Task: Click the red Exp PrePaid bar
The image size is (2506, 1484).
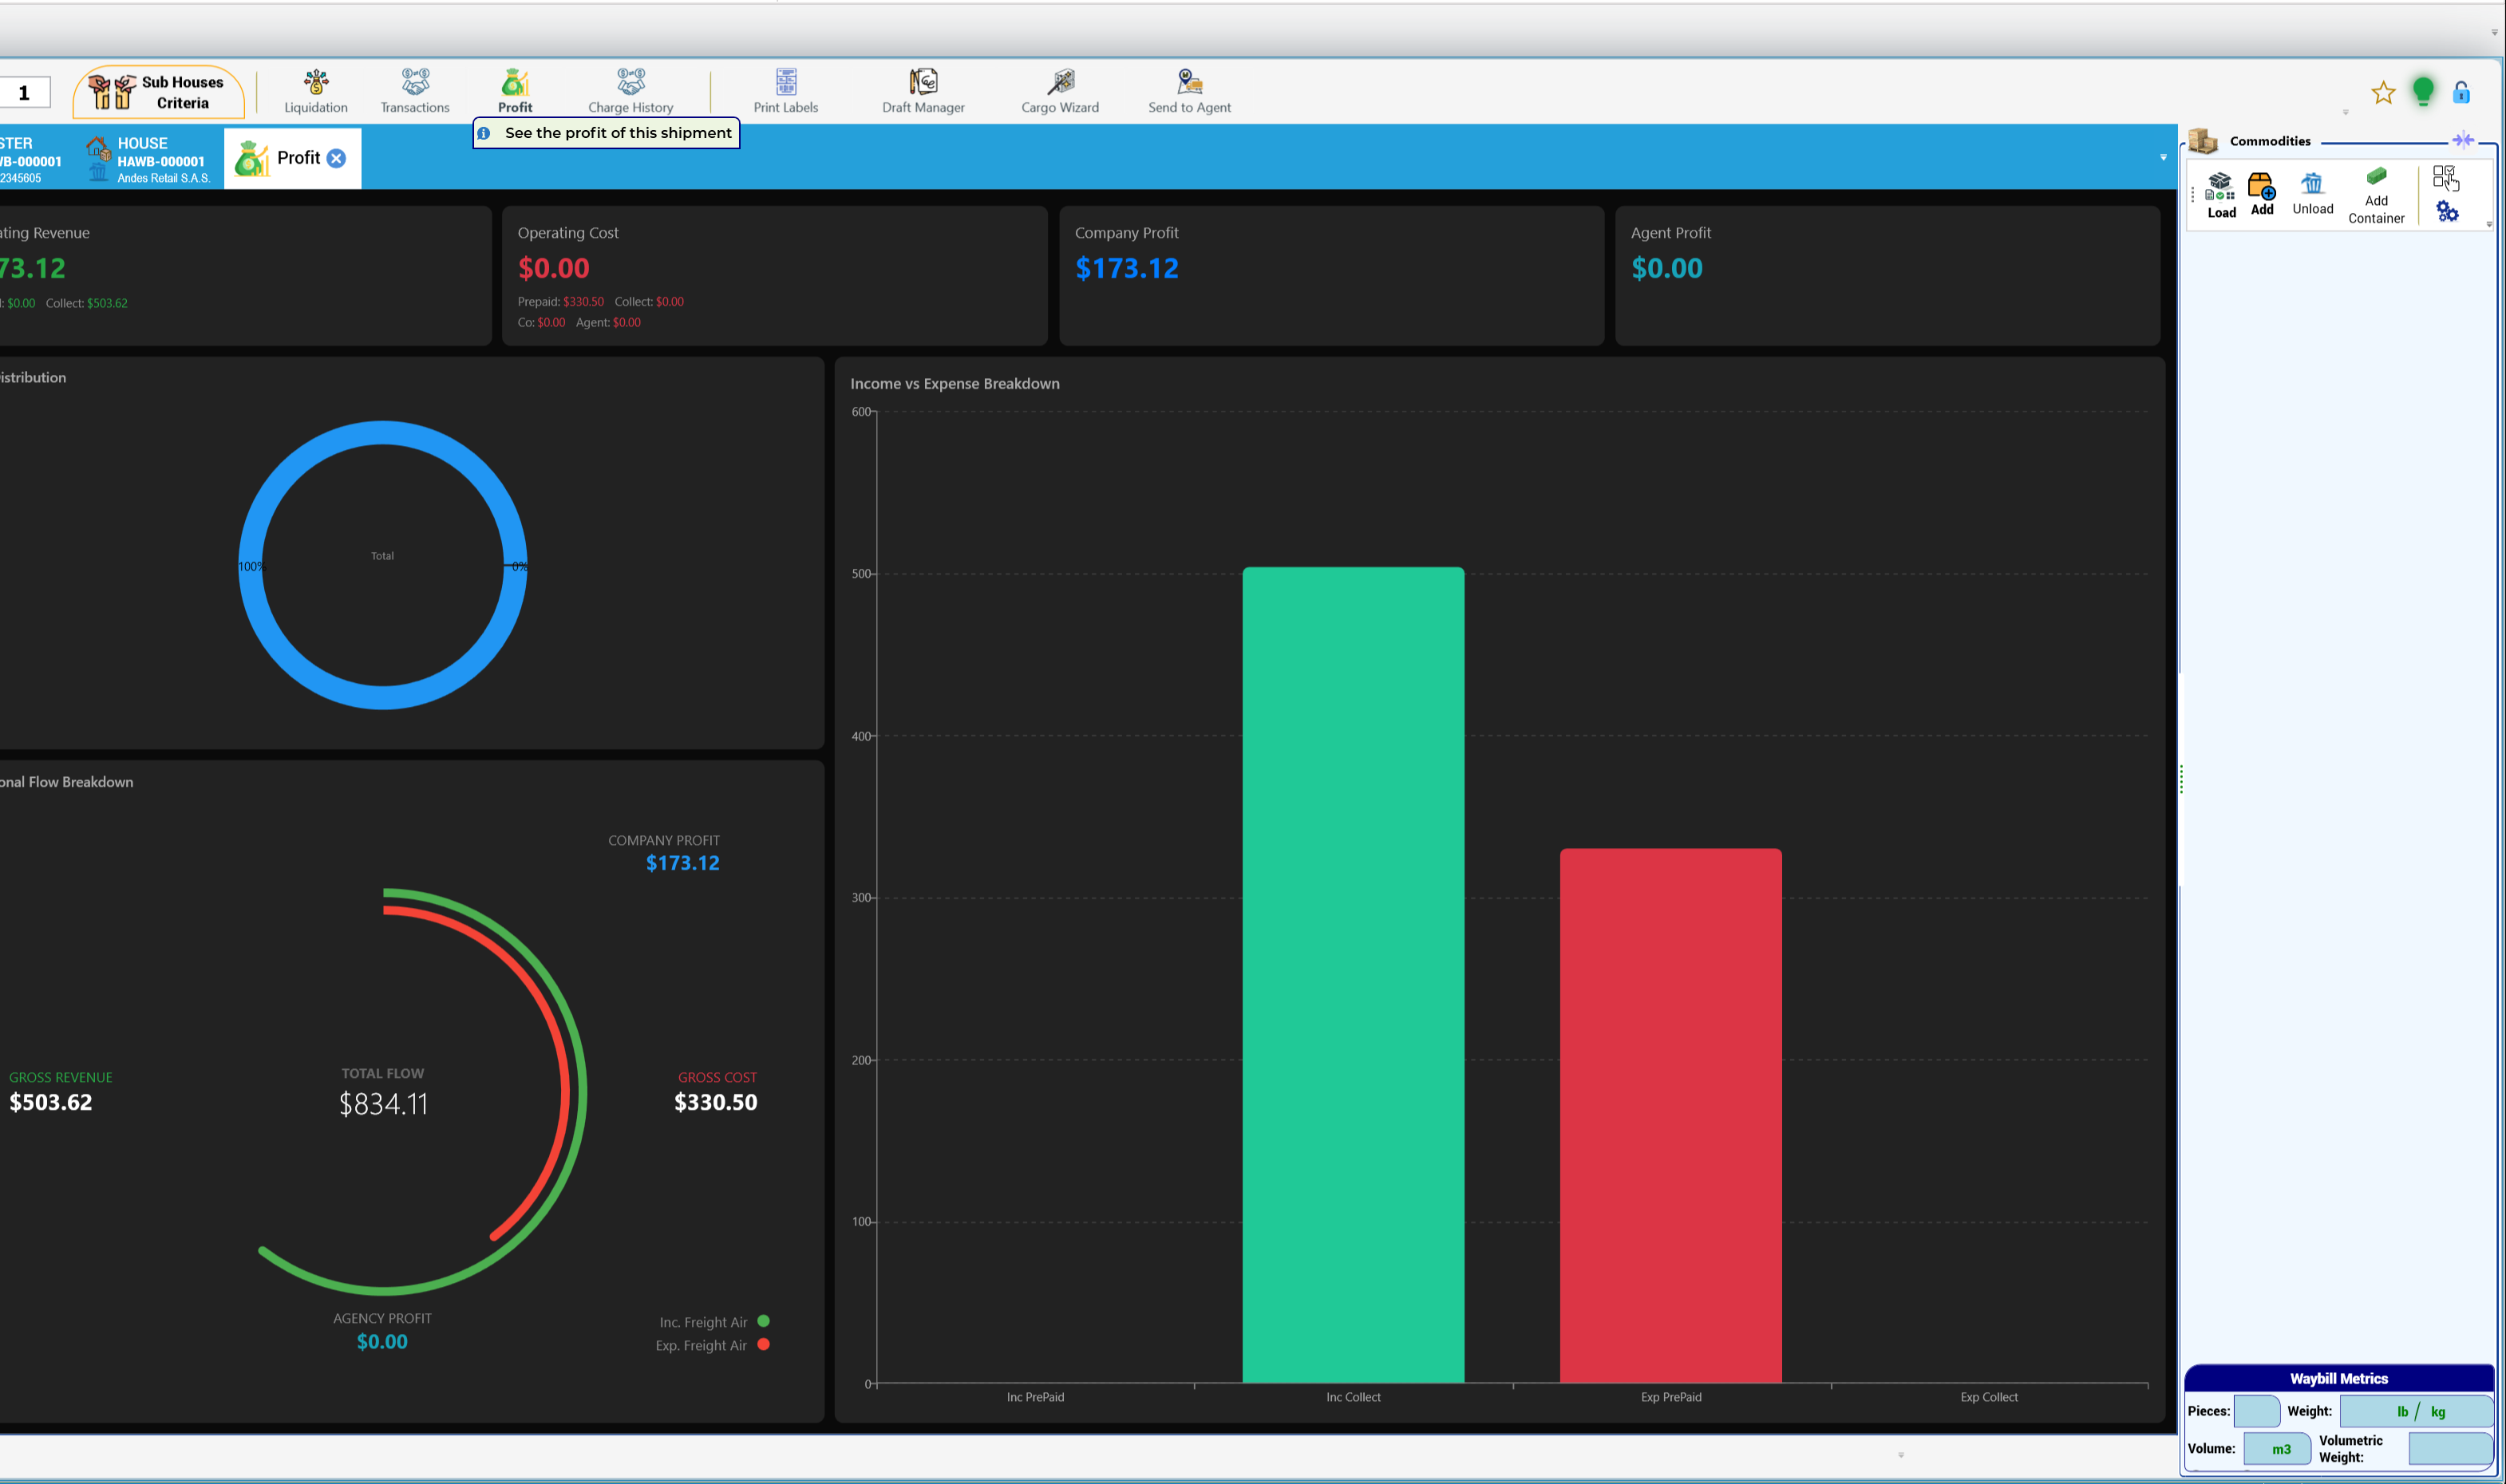Action: click(1670, 1116)
